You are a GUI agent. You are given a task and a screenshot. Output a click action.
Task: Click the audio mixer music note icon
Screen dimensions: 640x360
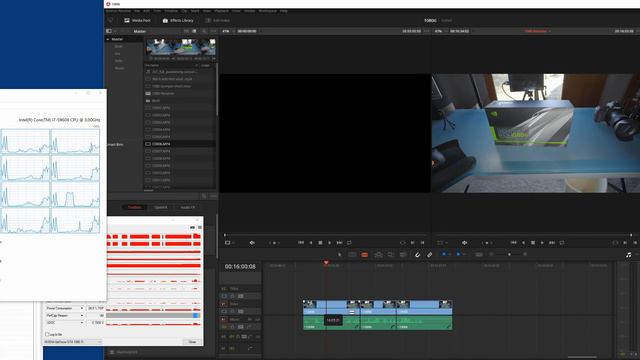pyautogui.click(x=629, y=255)
